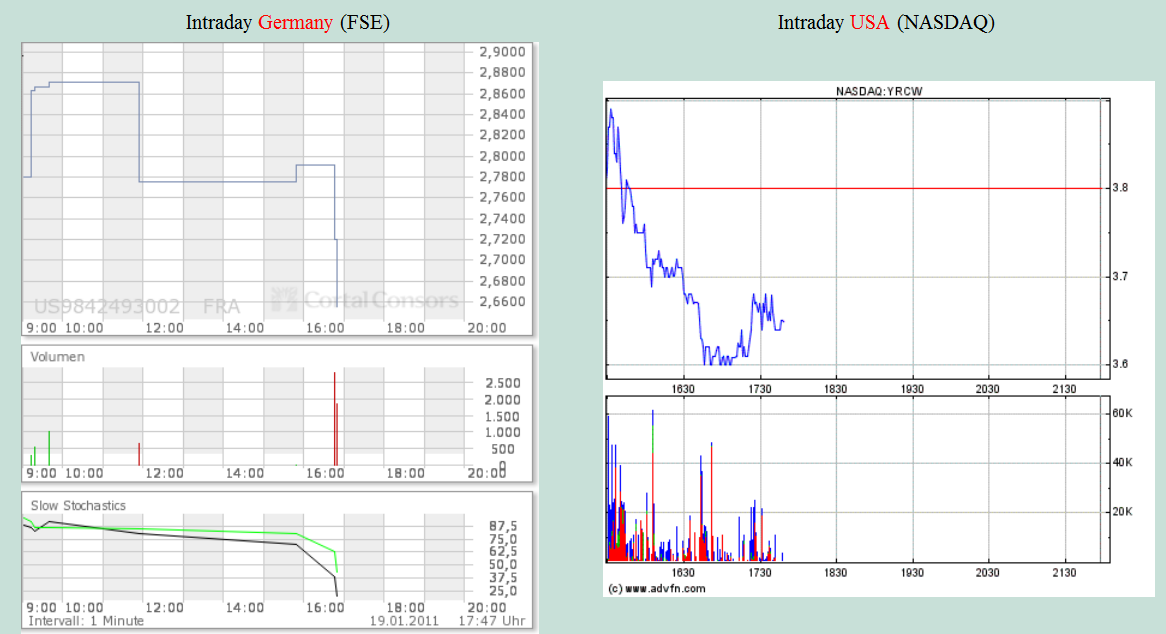Viewport: 1166px width, 634px height.
Task: Select the 1.500 volume axis value
Action: [503, 417]
